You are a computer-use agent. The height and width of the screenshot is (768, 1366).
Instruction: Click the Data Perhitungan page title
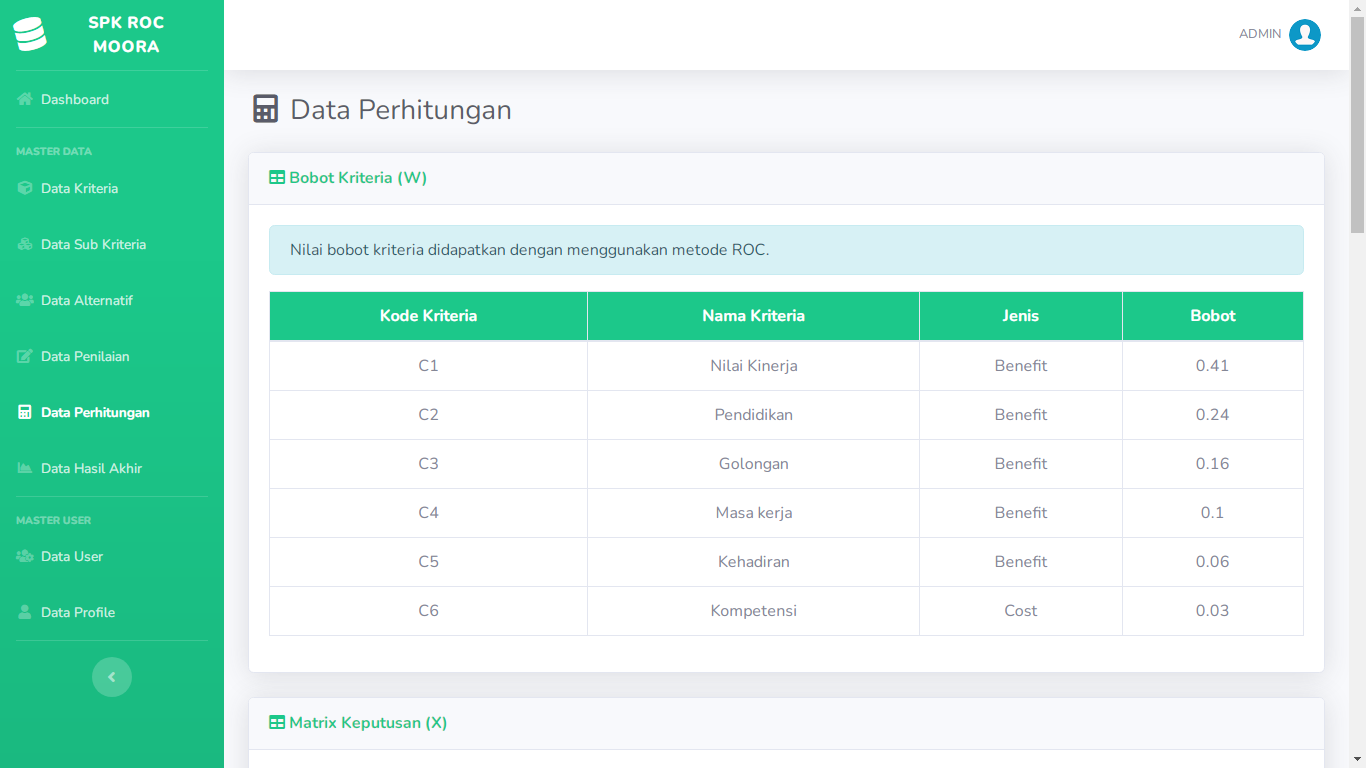(401, 109)
